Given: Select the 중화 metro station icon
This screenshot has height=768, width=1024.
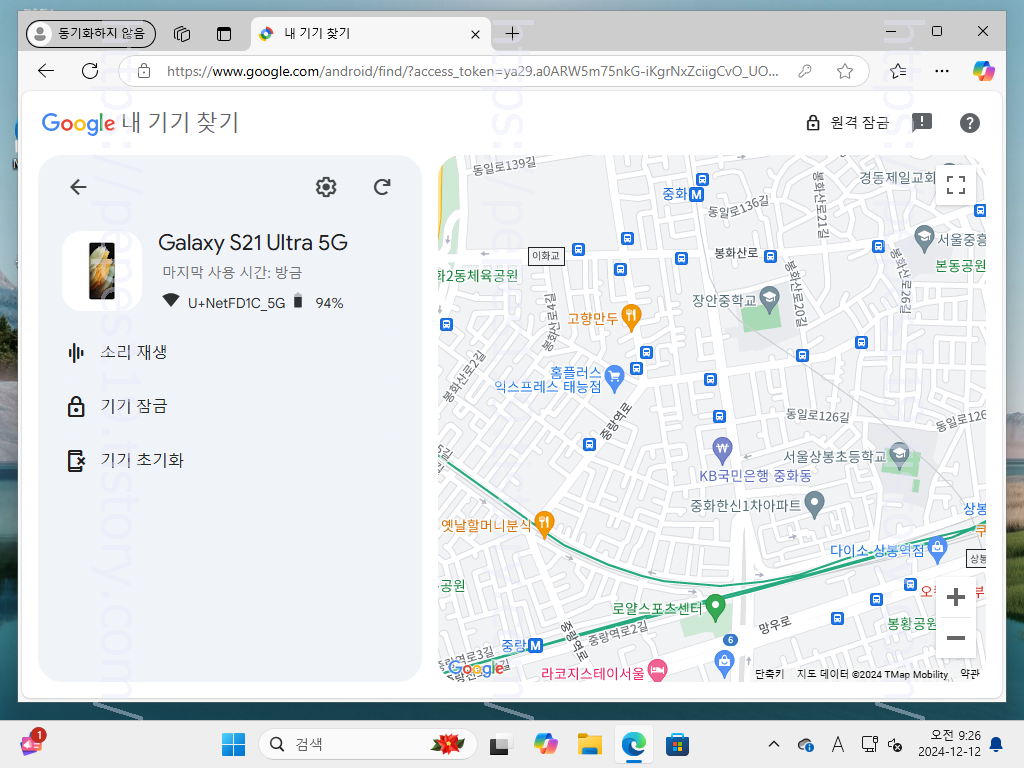Looking at the screenshot, I should (696, 194).
